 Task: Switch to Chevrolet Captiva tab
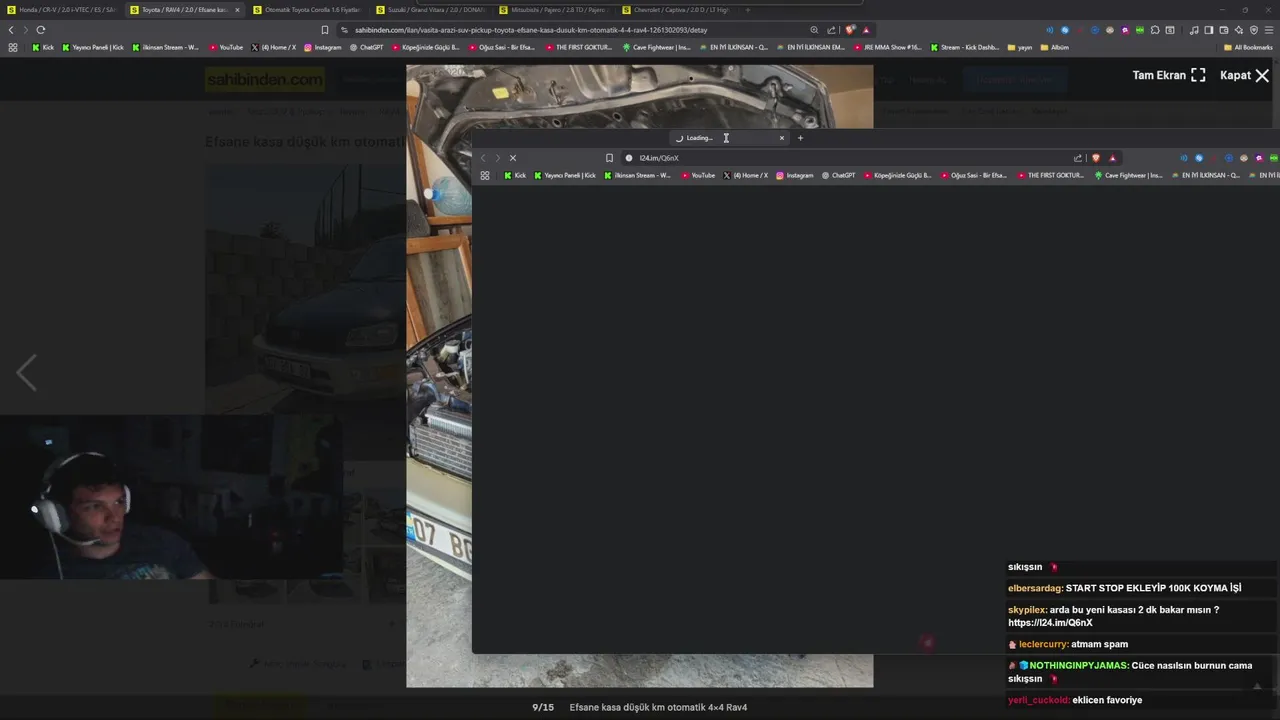pyautogui.click(x=675, y=10)
